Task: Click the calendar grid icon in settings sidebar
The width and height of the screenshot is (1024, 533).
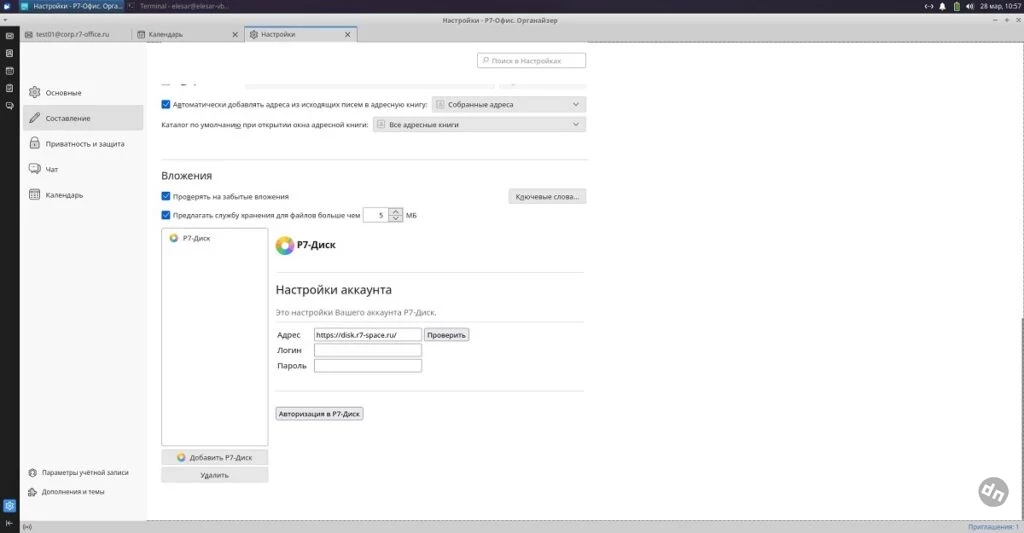Action: point(35,195)
